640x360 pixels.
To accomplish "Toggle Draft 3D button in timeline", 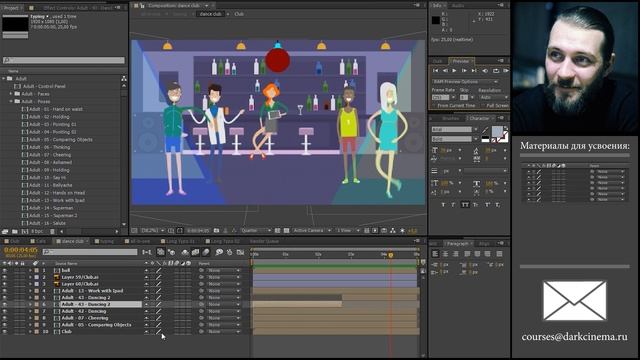I will click(x=171, y=252).
